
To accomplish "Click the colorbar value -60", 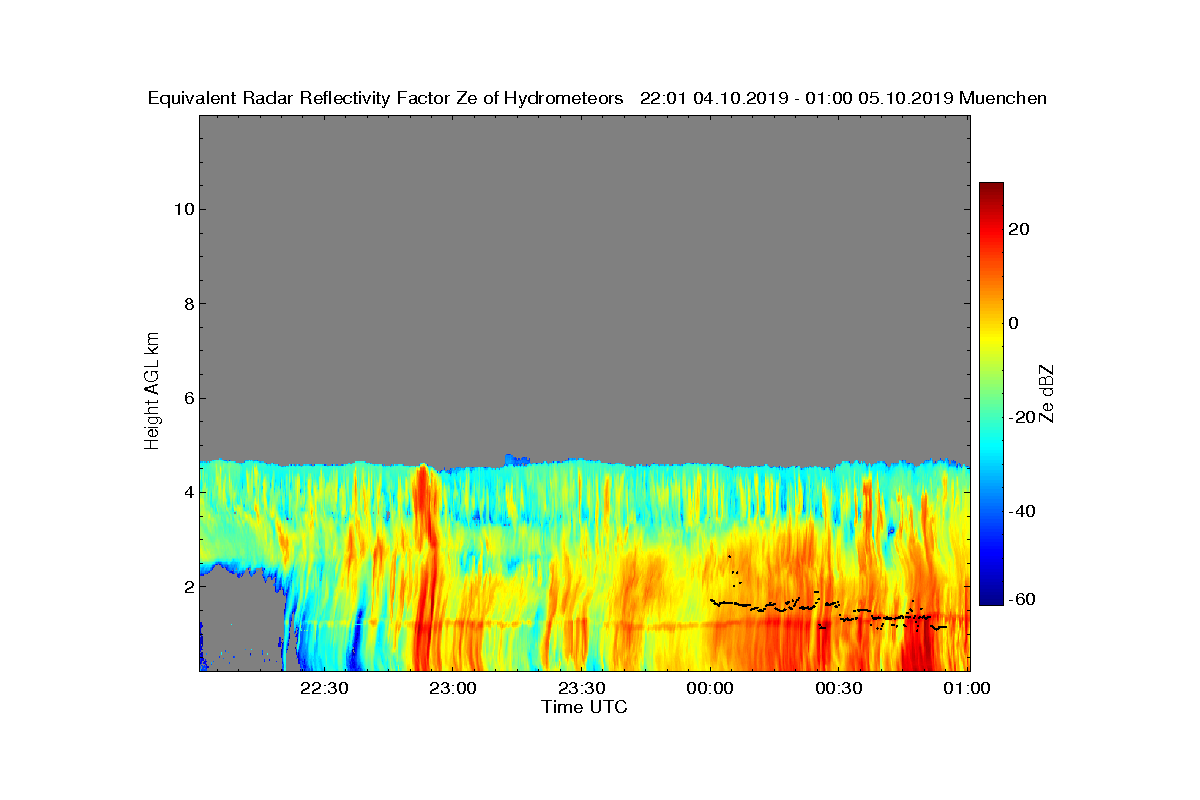I will pos(1022,599).
